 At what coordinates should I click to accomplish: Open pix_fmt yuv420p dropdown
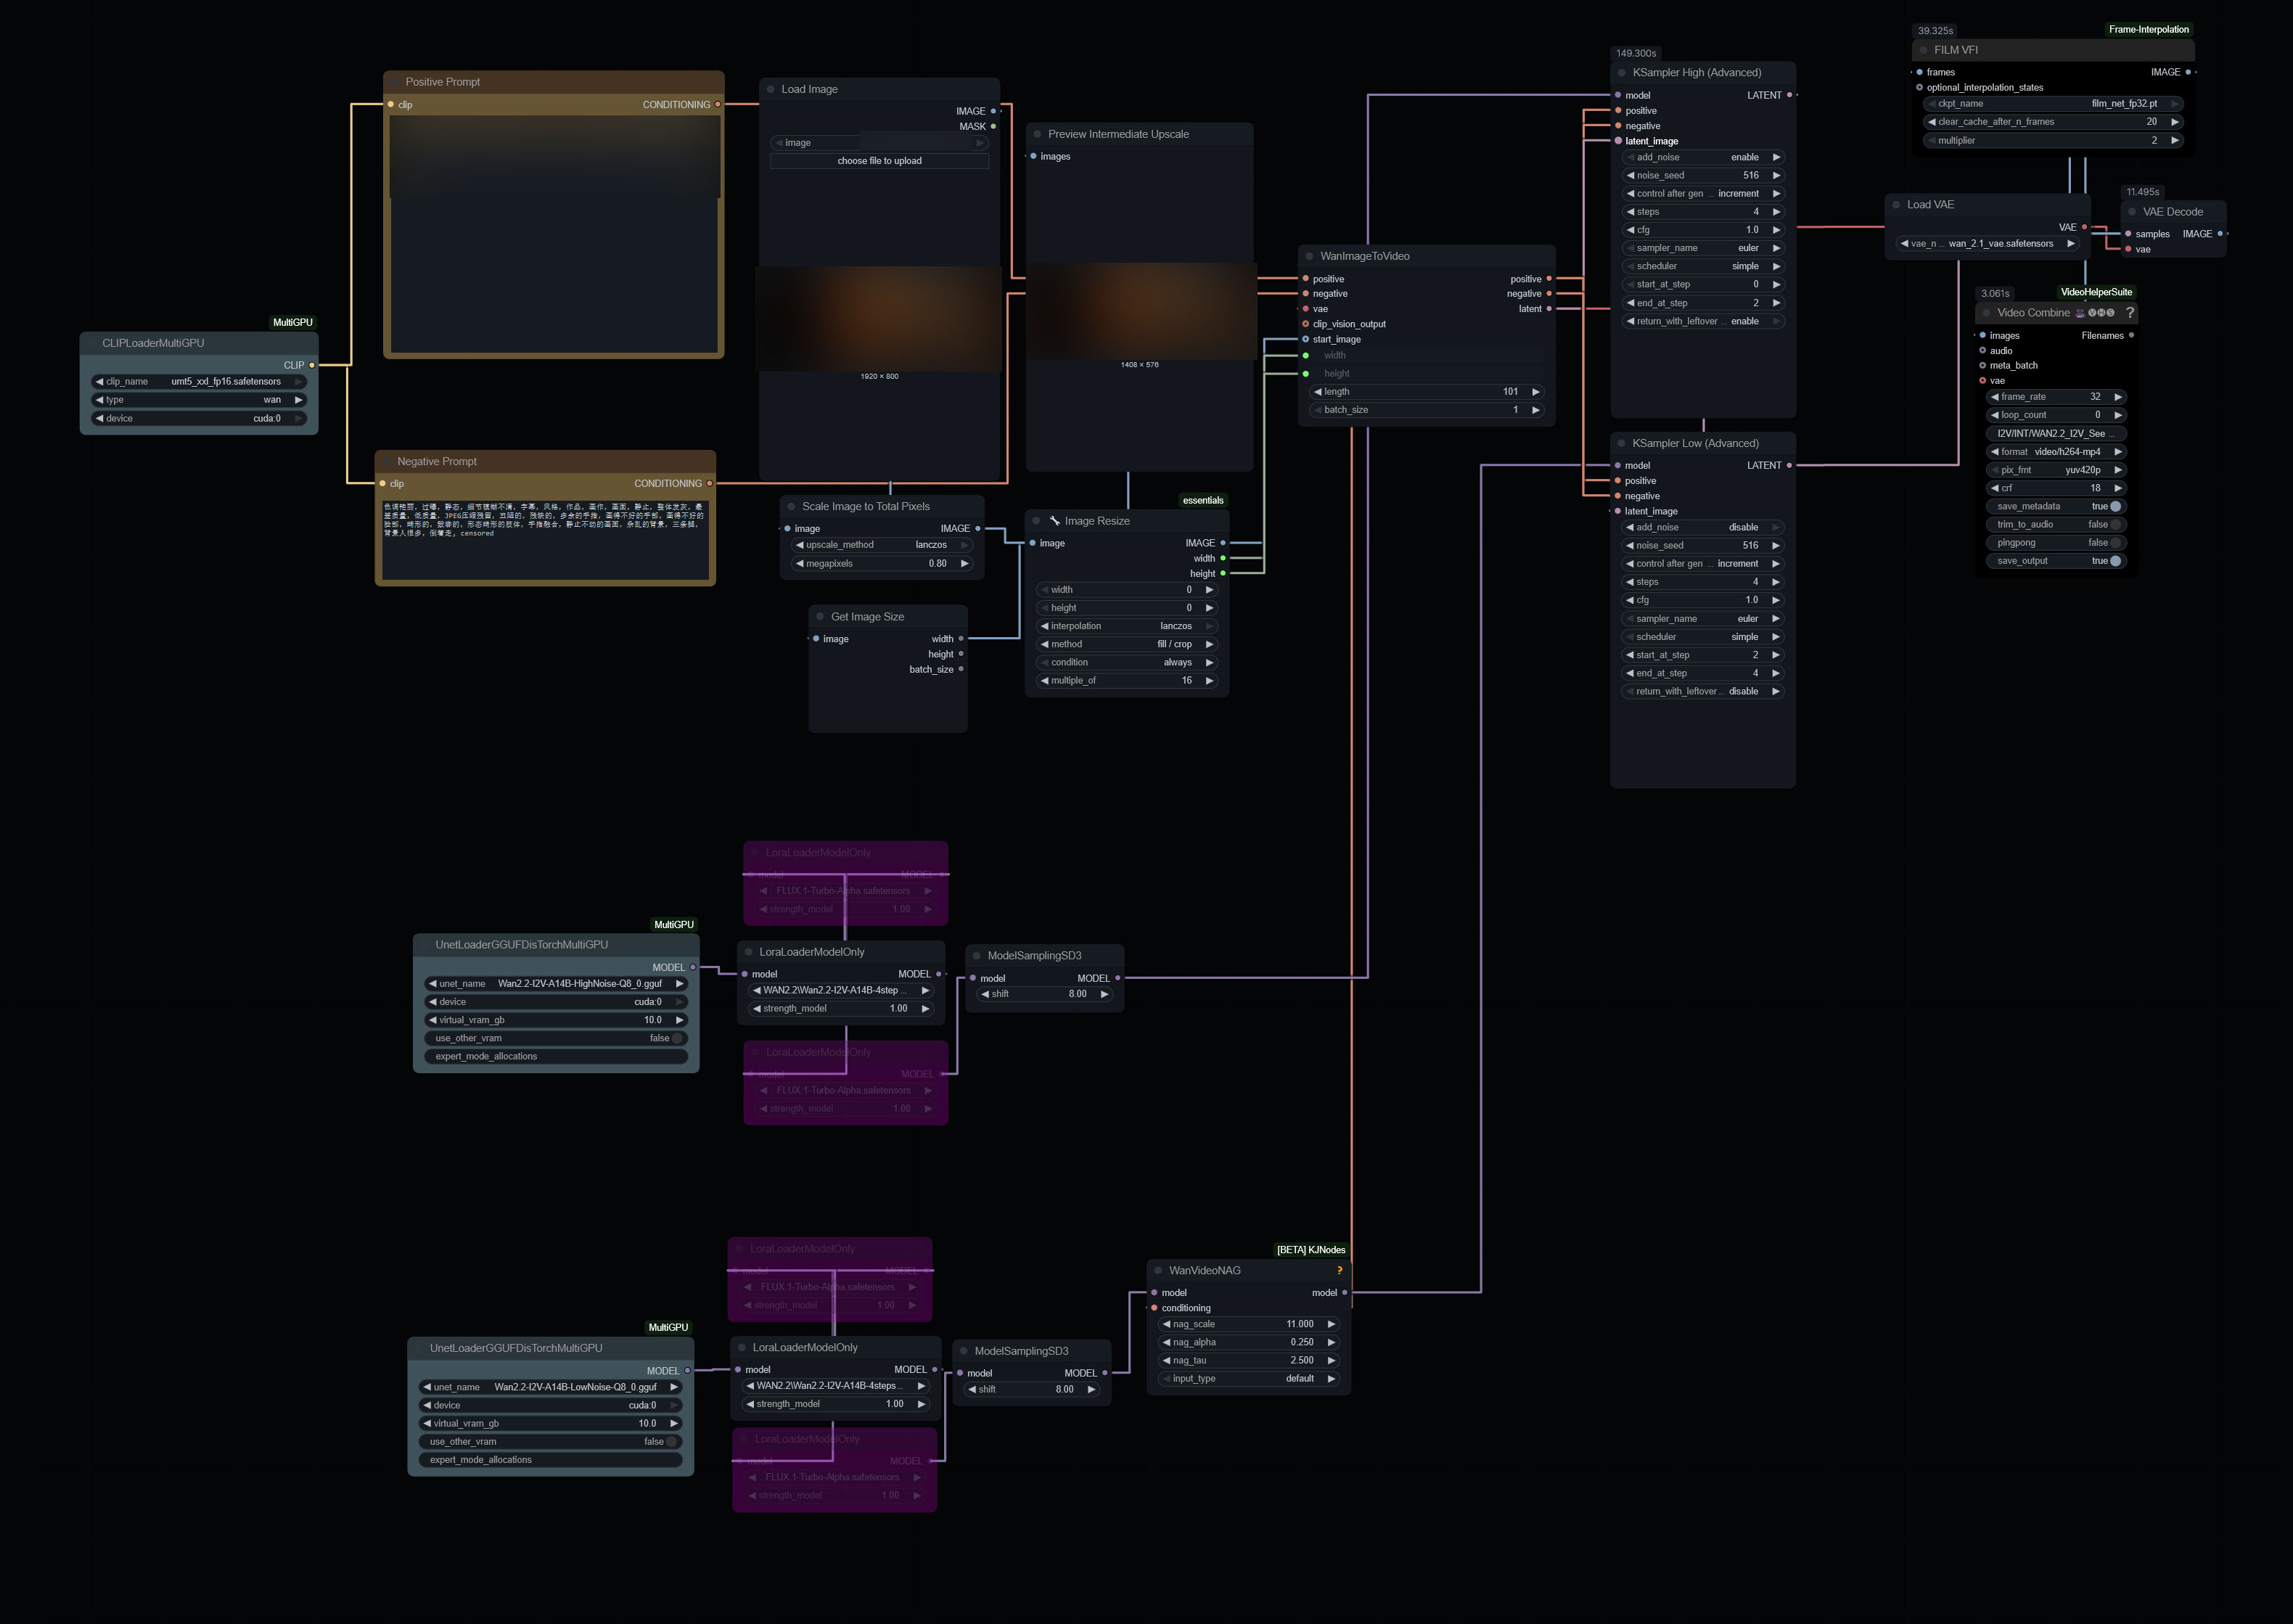(x=2056, y=470)
